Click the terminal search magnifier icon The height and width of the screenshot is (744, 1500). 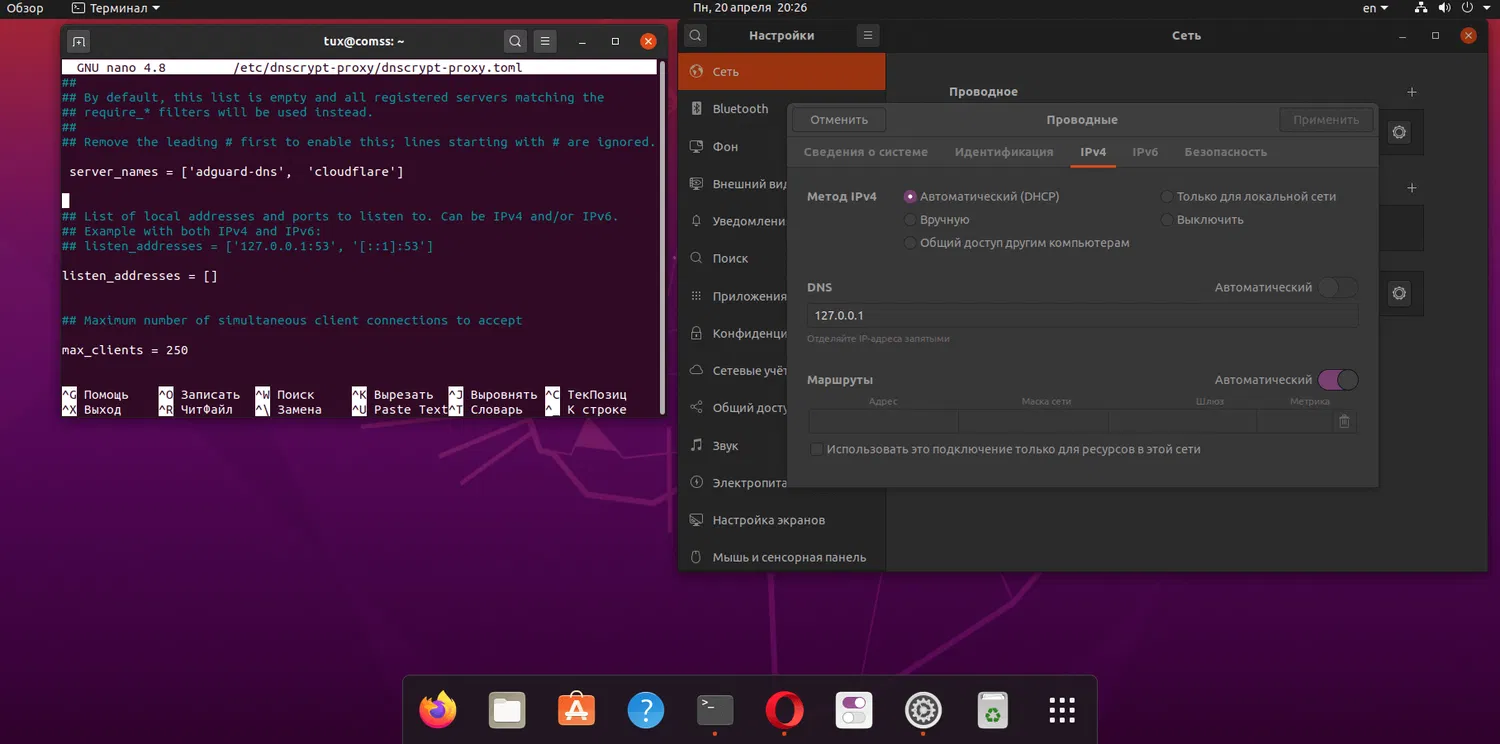[x=515, y=41]
